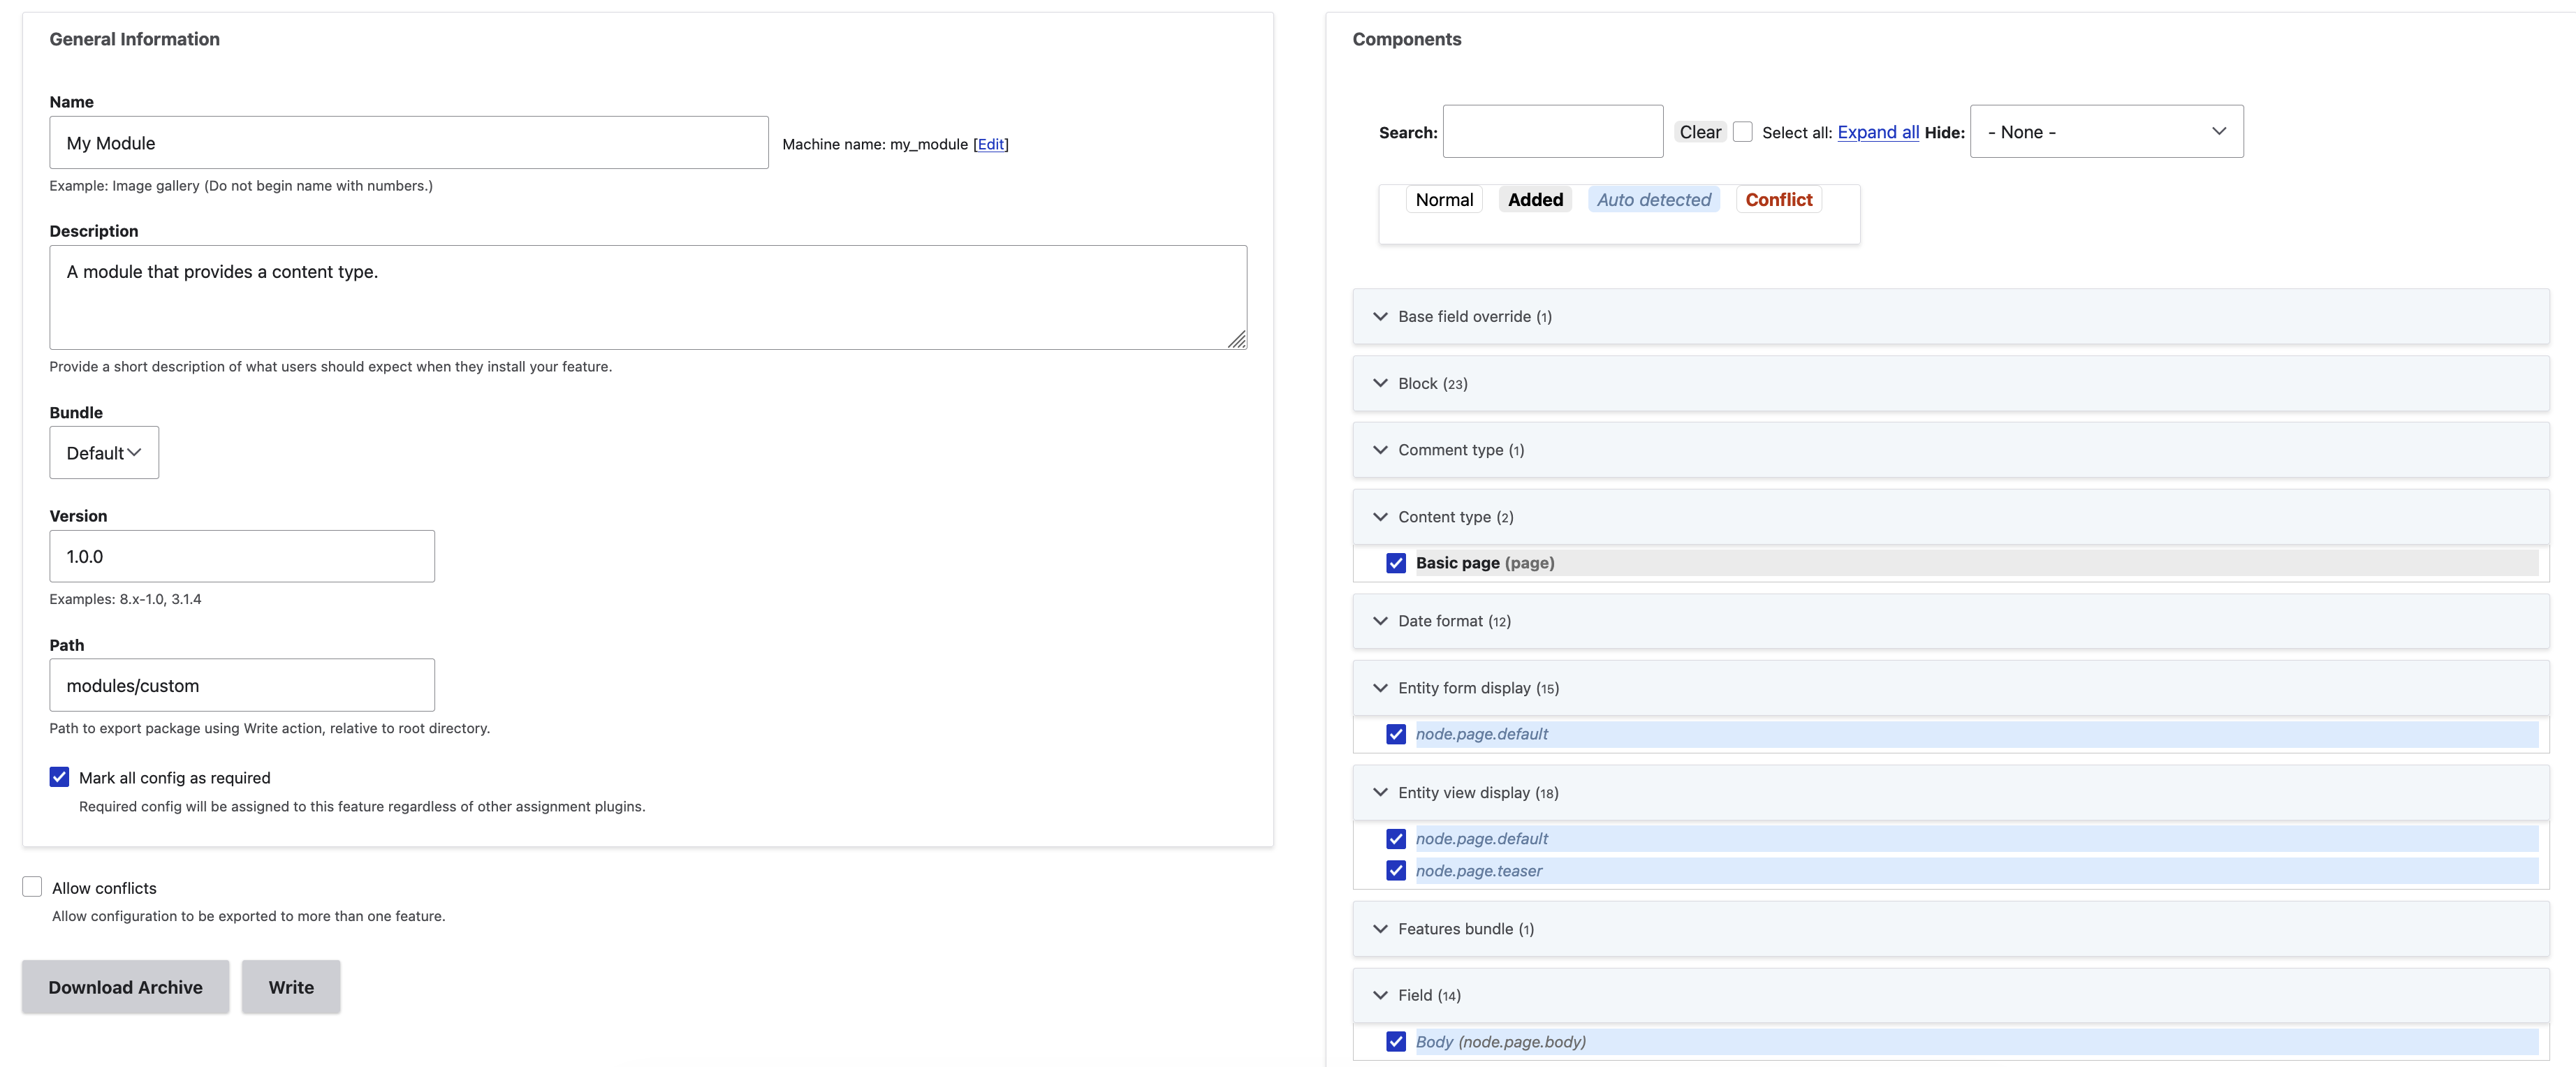The width and height of the screenshot is (2576, 1067).
Task: Expand the Features bundle (1) section
Action: (1950, 929)
